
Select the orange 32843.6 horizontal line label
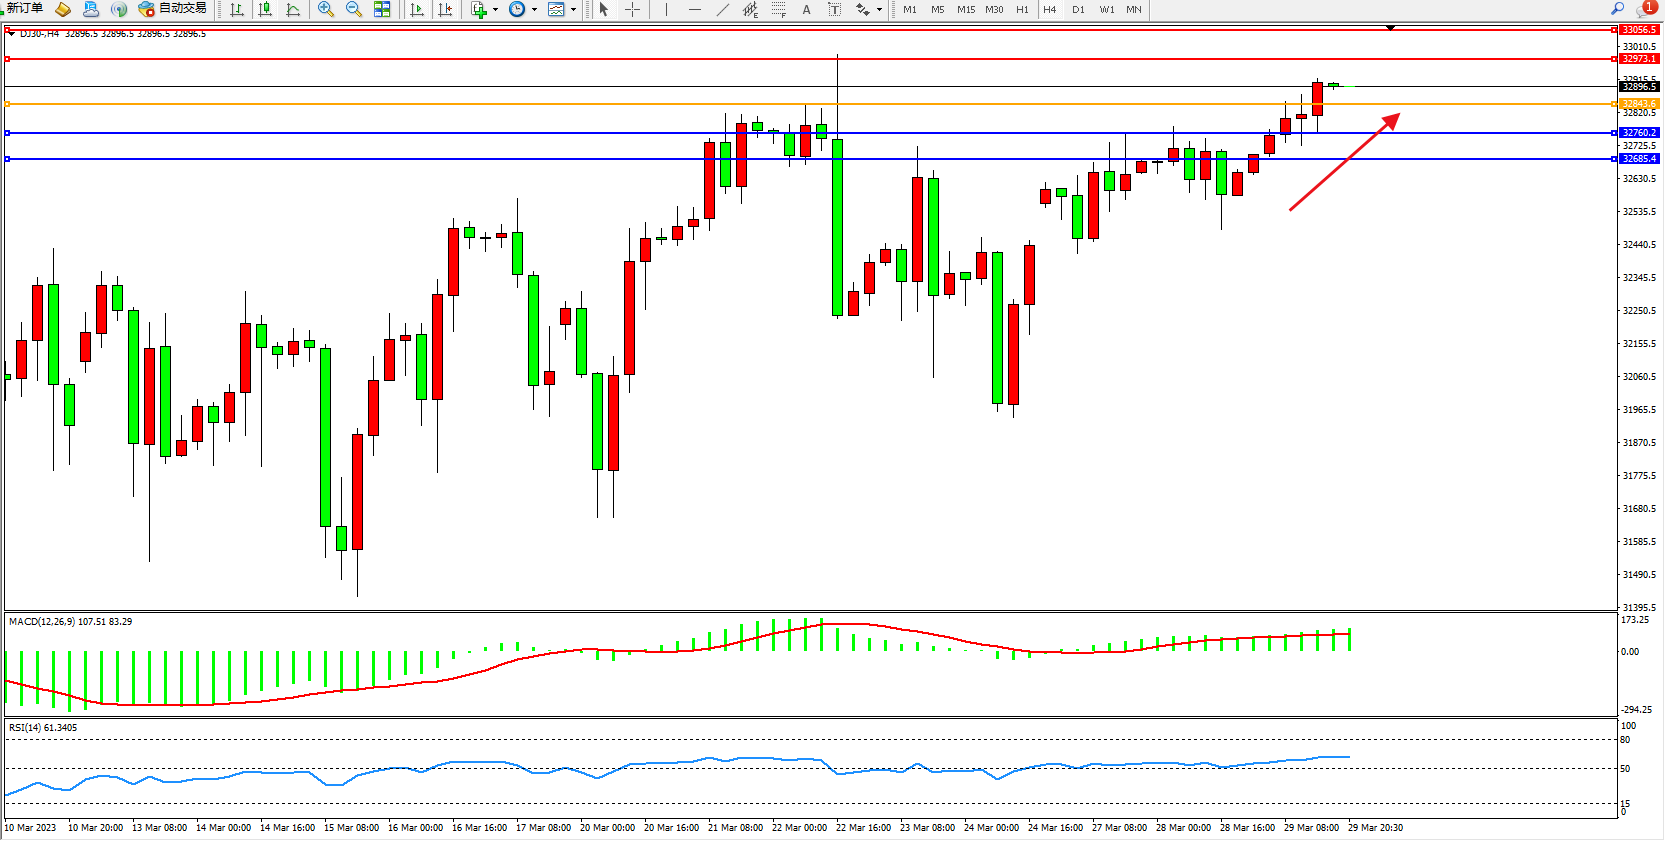coord(1639,104)
